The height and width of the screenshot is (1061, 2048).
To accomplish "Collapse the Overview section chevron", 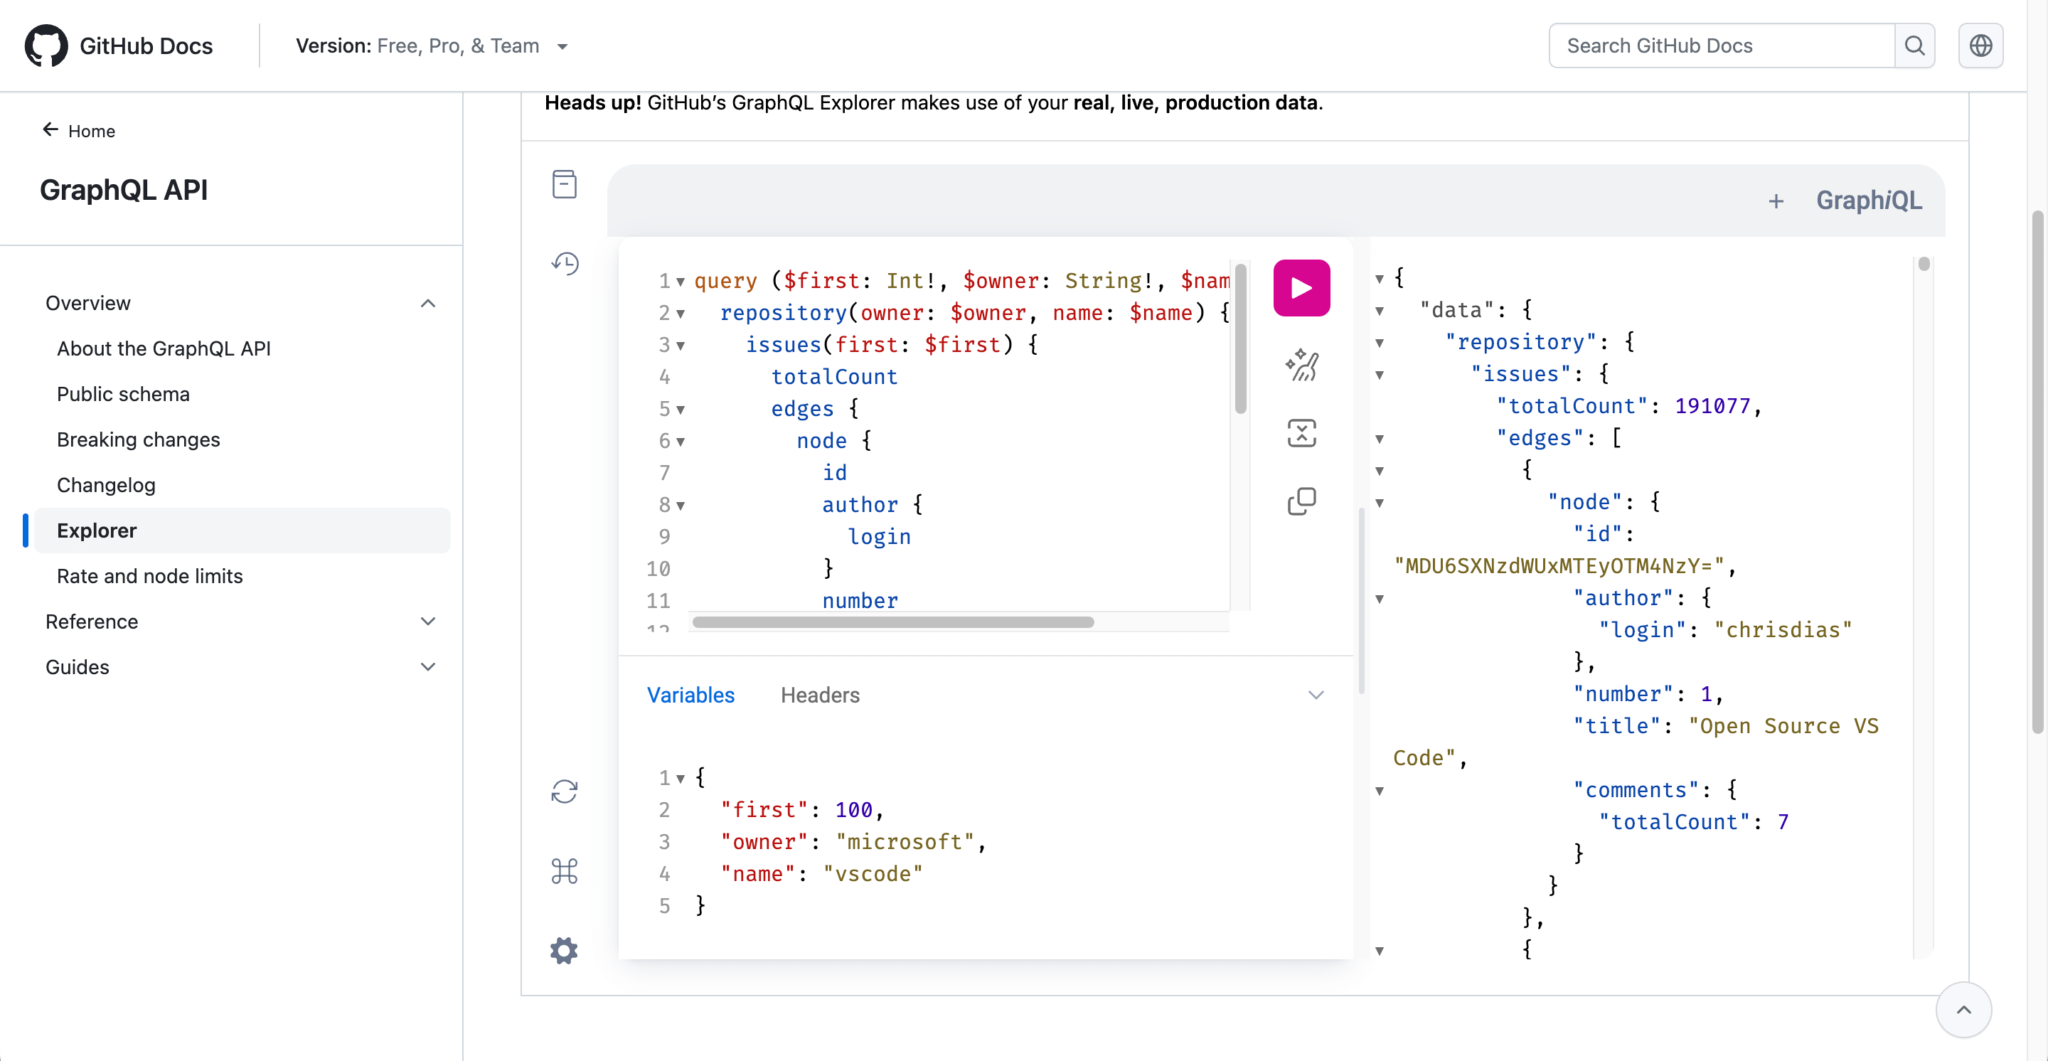I will (428, 303).
